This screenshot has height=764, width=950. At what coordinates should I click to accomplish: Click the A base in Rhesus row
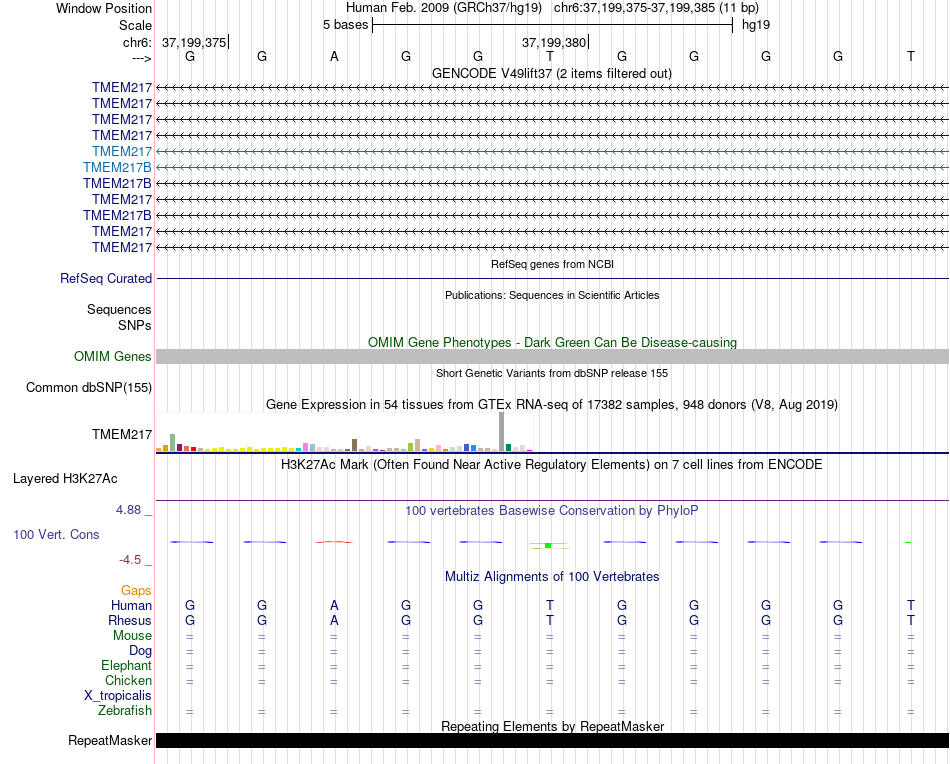point(334,620)
